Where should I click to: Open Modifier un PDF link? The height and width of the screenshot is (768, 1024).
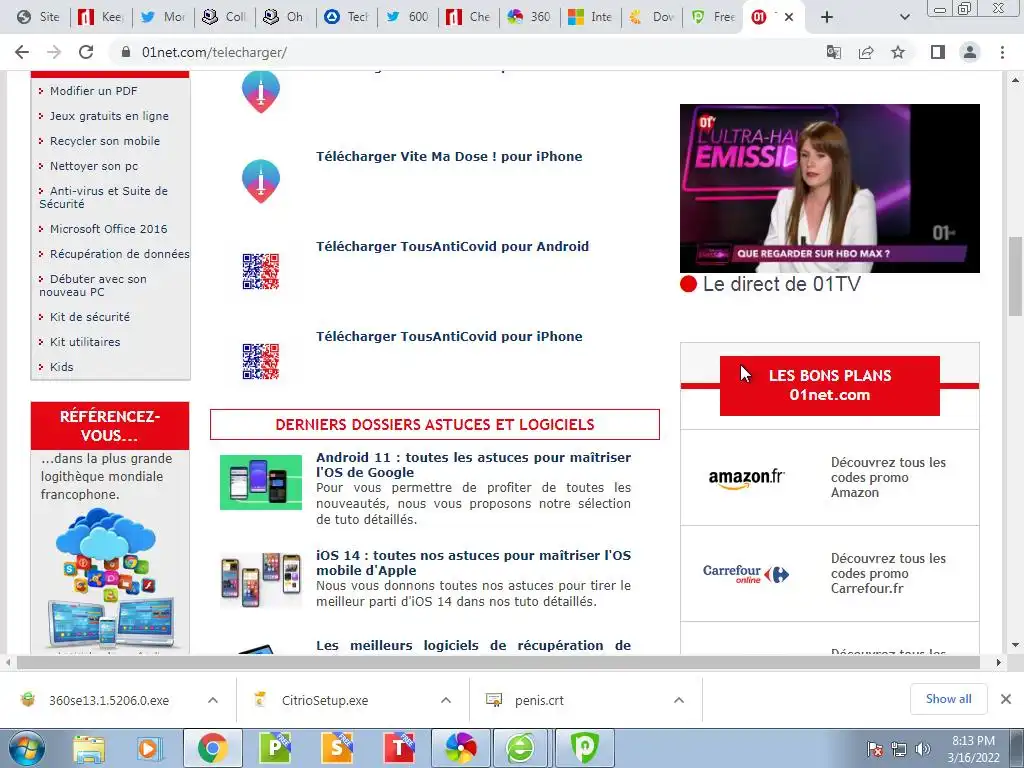click(93, 91)
